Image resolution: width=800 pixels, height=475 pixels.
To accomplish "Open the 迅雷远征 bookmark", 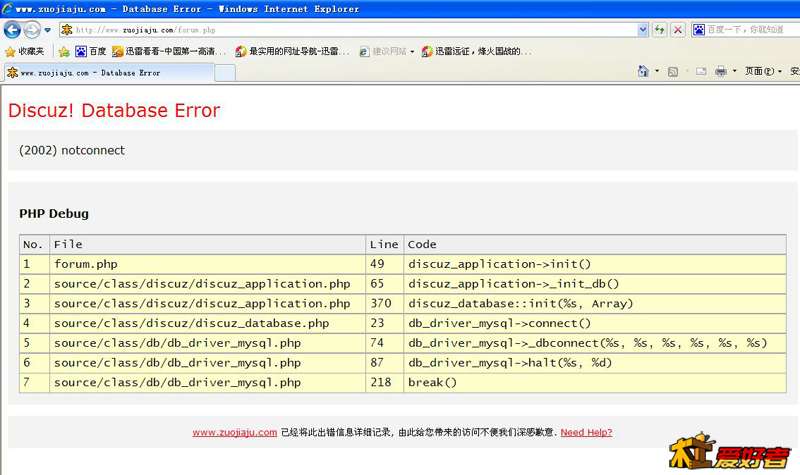I will pyautogui.click(x=477, y=51).
